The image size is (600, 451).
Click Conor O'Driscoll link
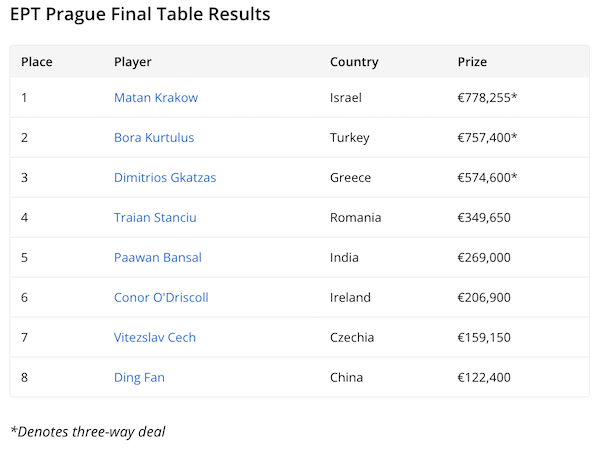coord(161,298)
